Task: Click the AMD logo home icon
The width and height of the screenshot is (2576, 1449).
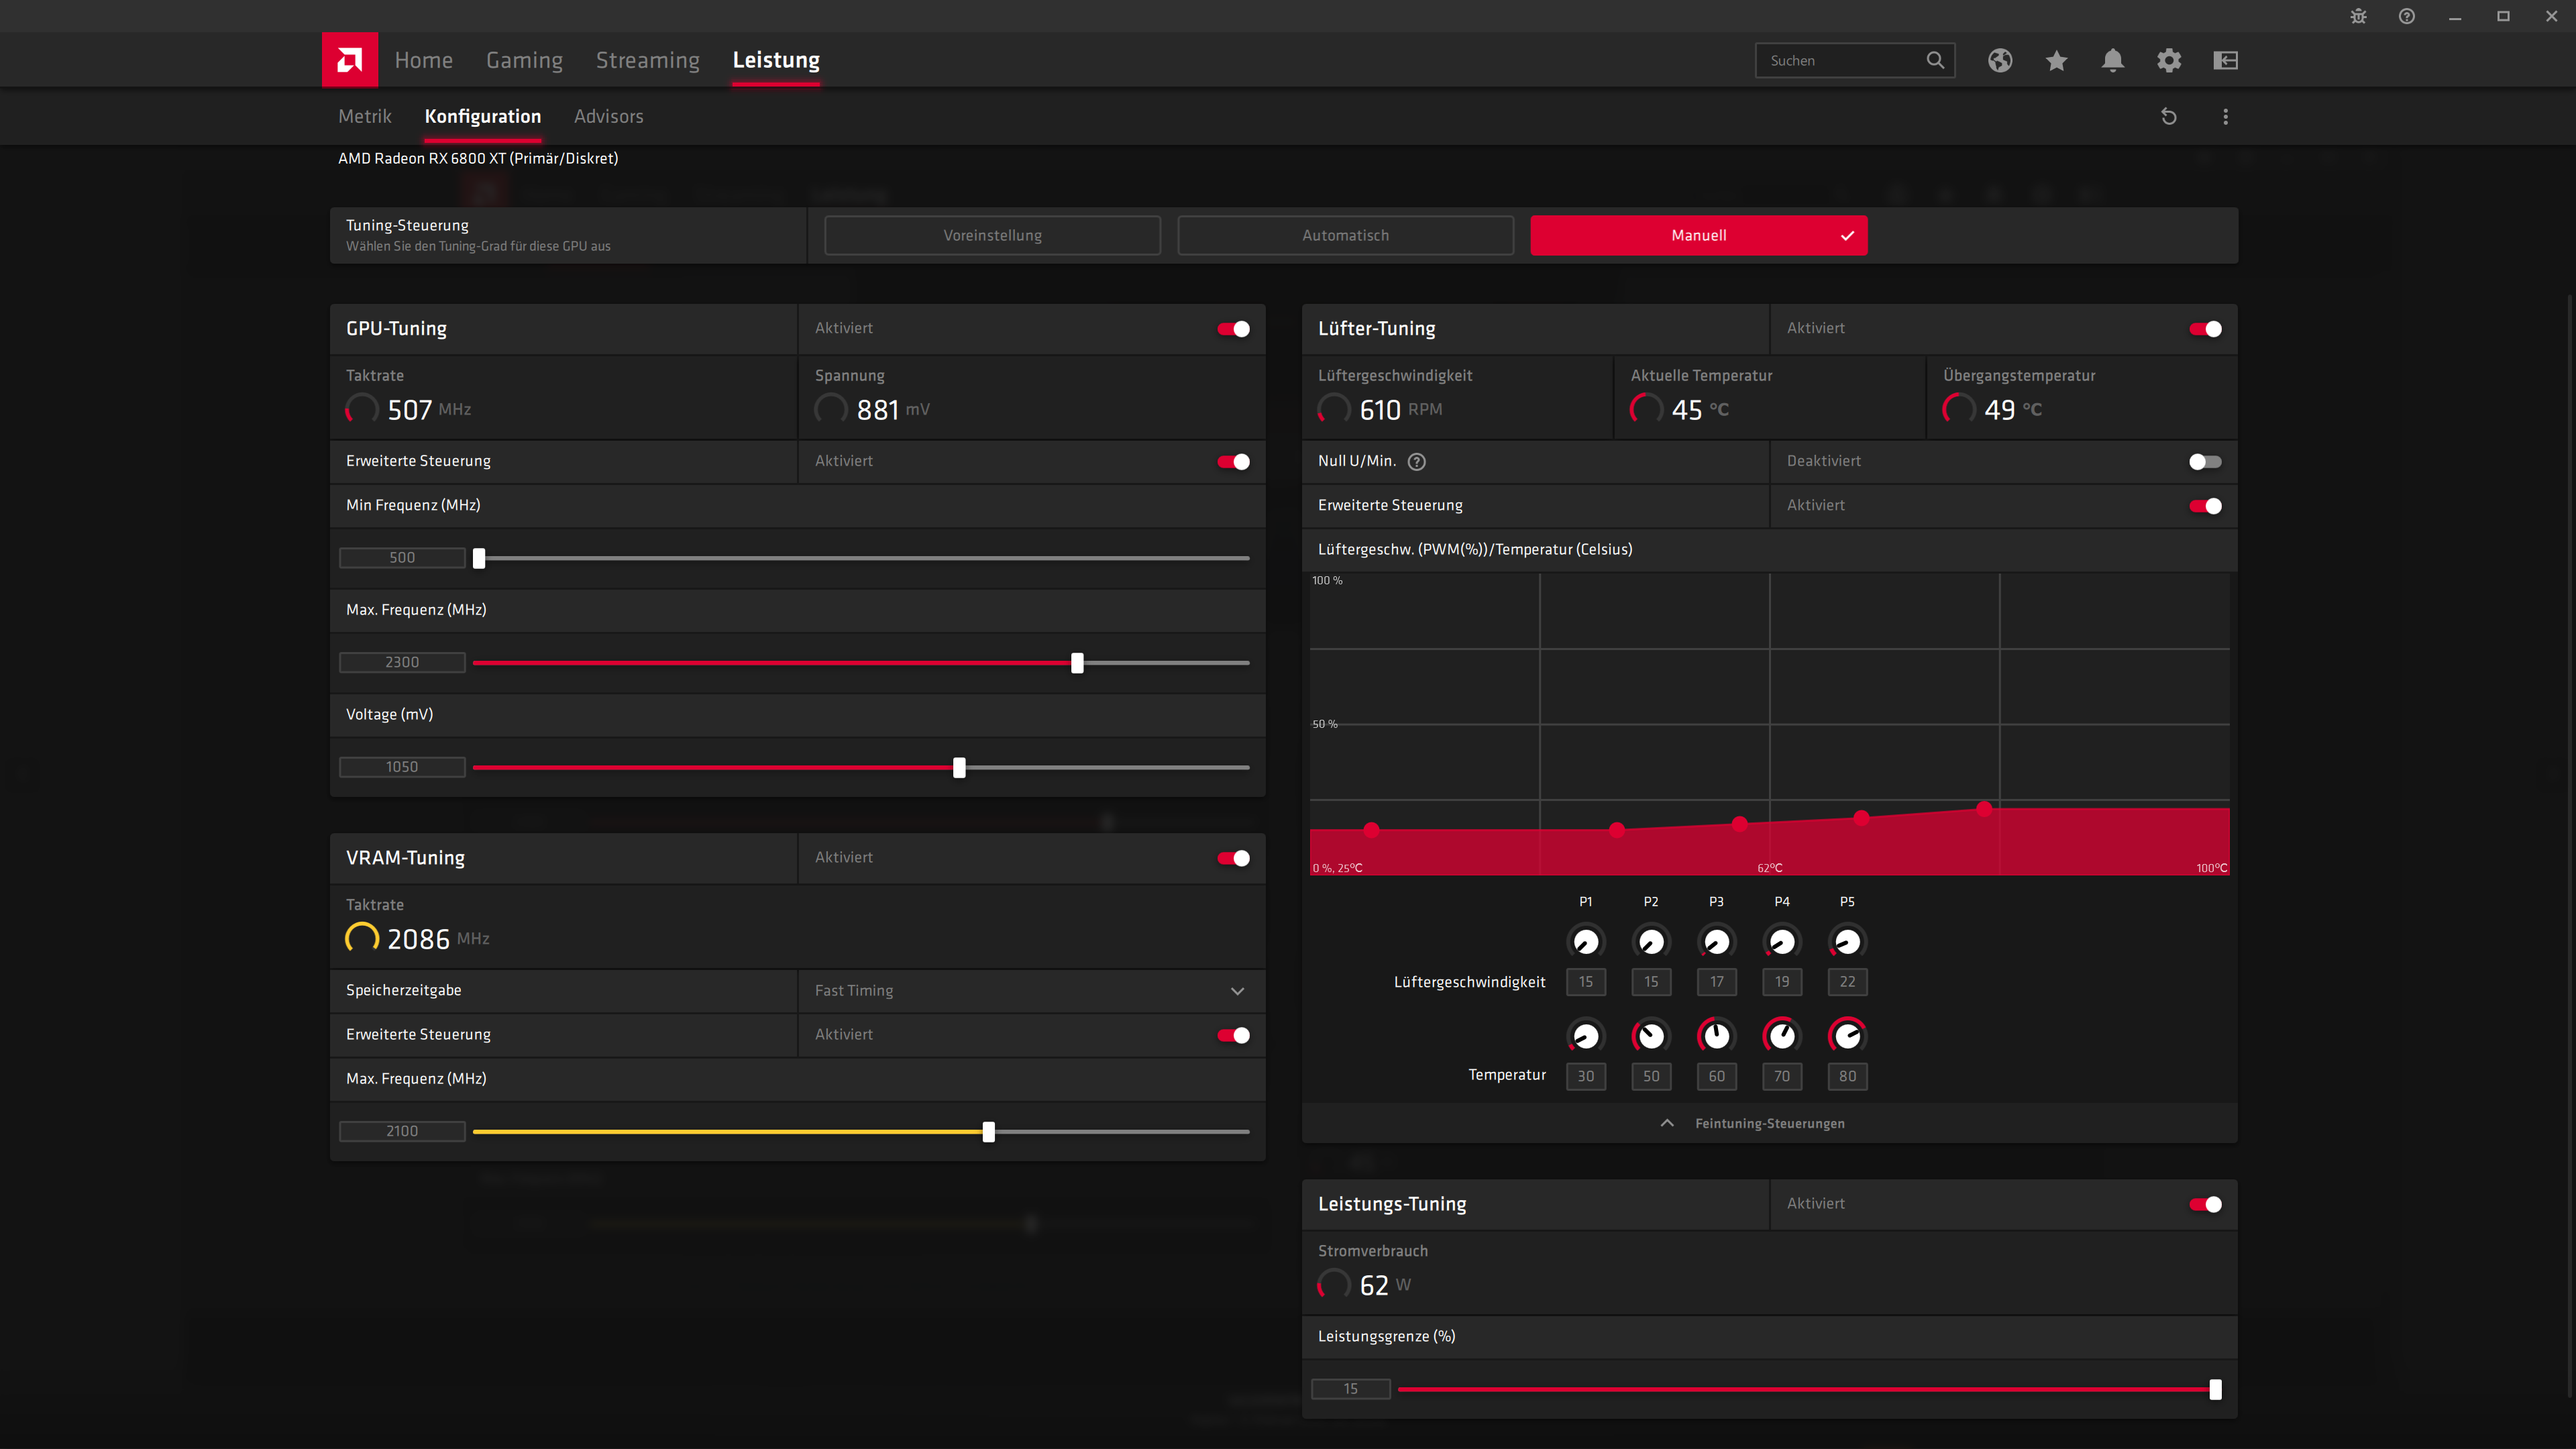Action: (349, 60)
